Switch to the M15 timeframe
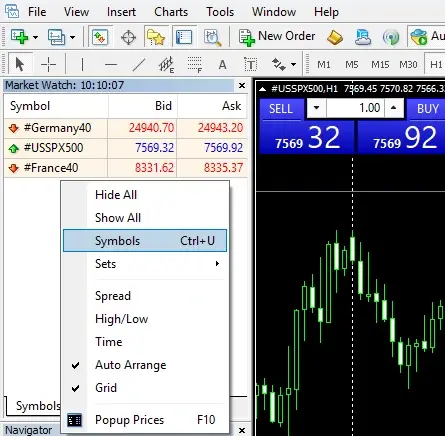 (380, 64)
